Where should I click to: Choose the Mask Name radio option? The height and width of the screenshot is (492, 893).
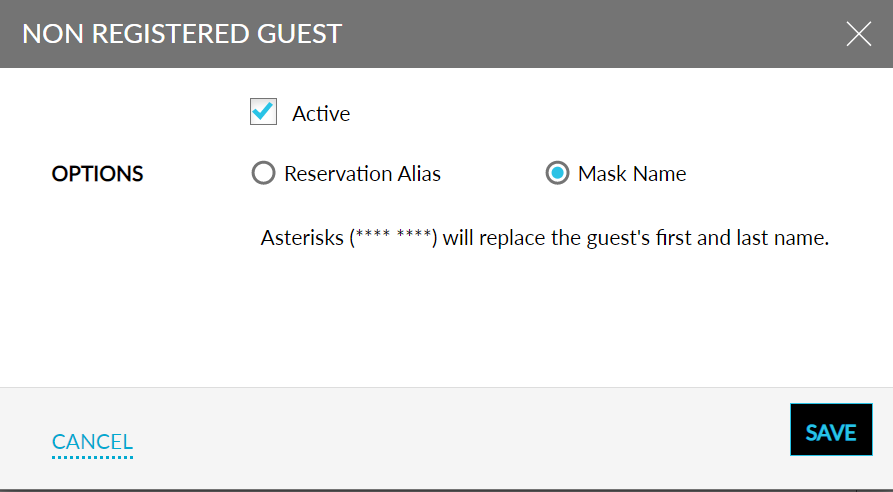(x=557, y=174)
